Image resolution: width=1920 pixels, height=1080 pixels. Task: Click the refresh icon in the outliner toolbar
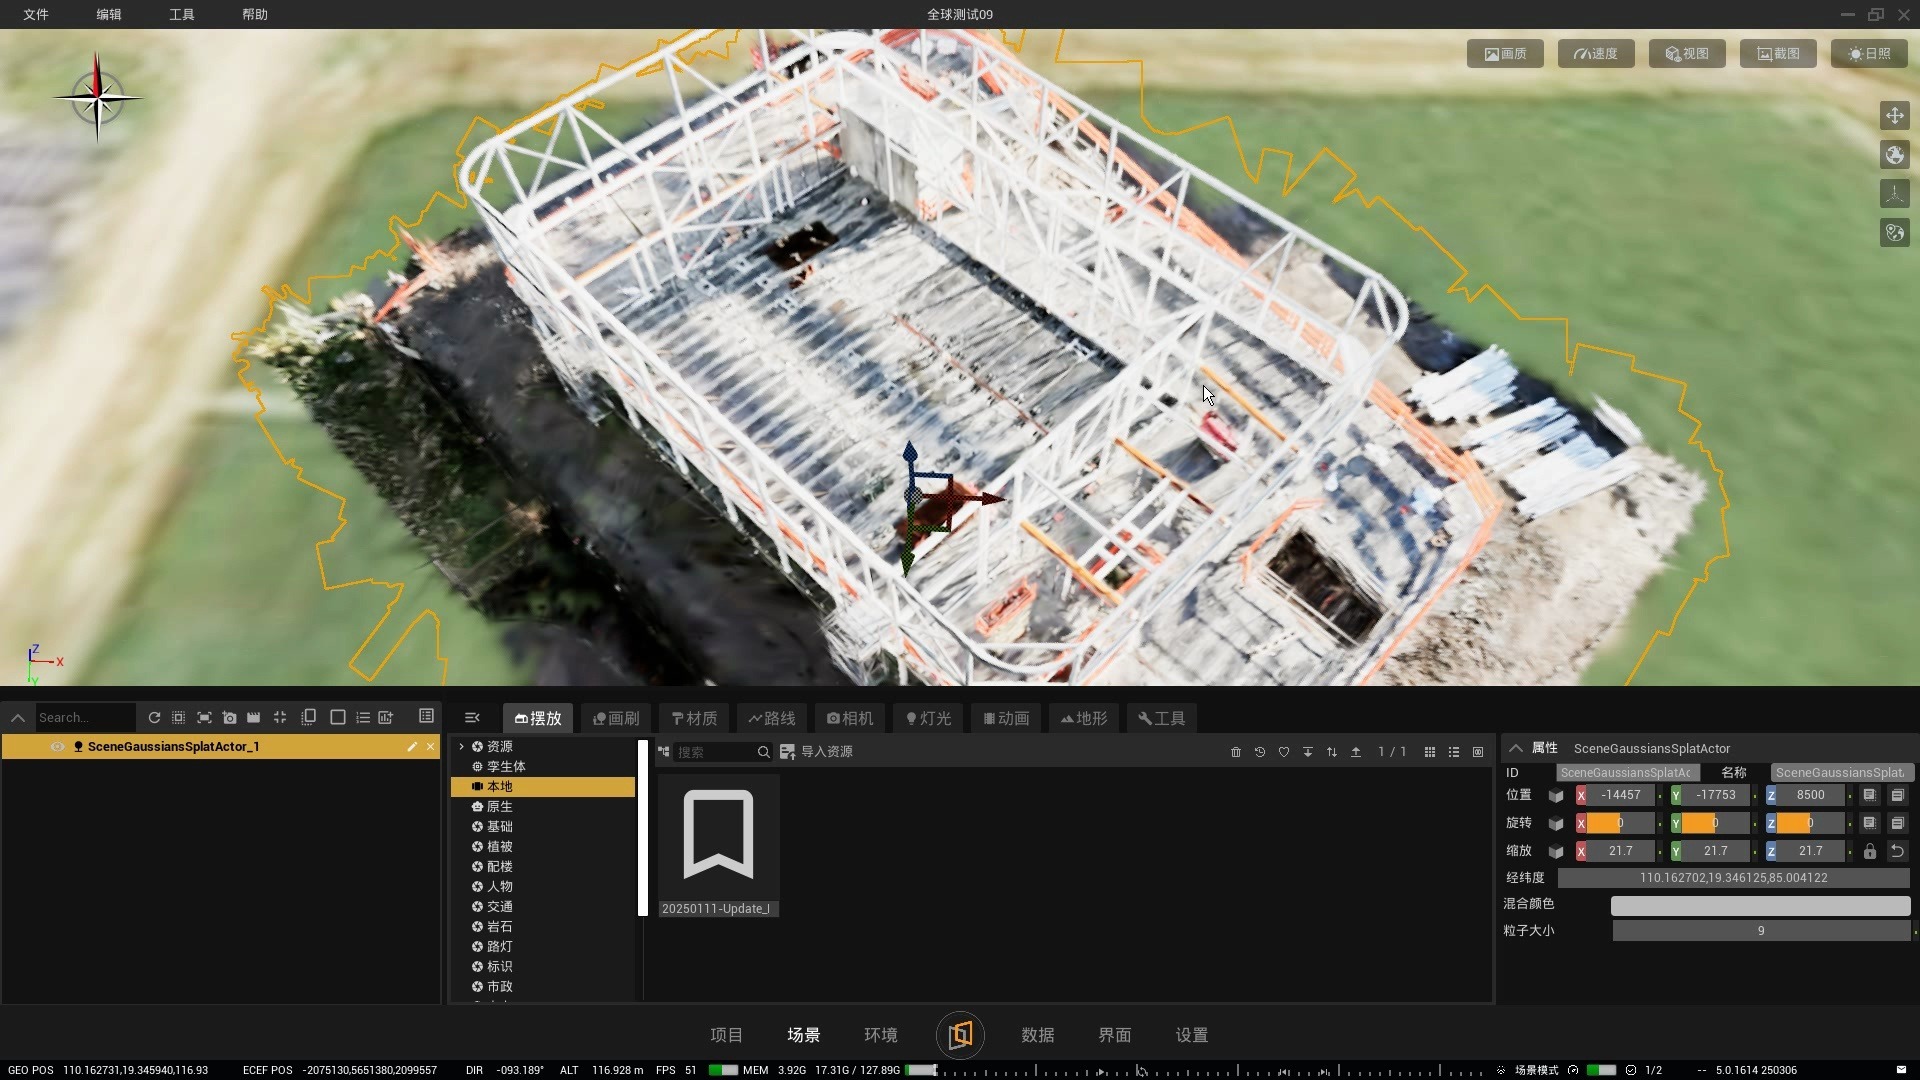(154, 718)
